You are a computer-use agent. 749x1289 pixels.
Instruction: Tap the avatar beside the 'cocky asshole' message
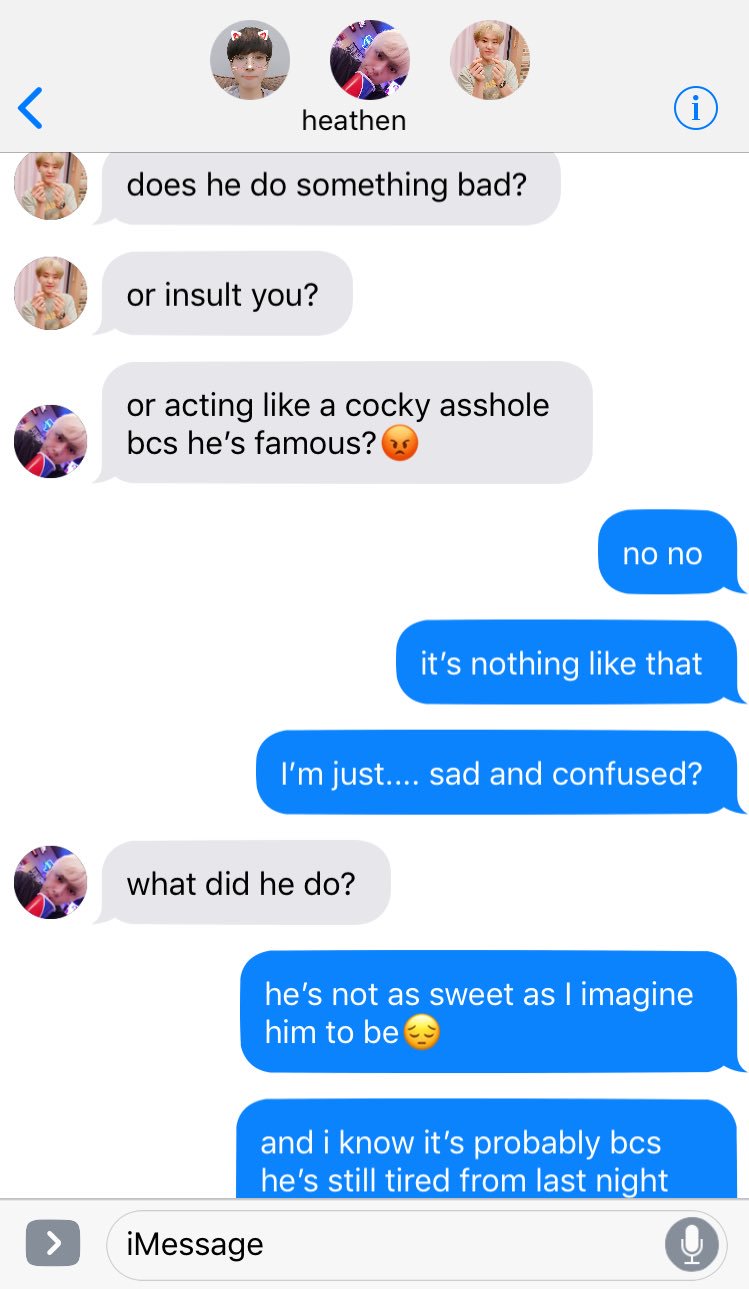coord(50,441)
